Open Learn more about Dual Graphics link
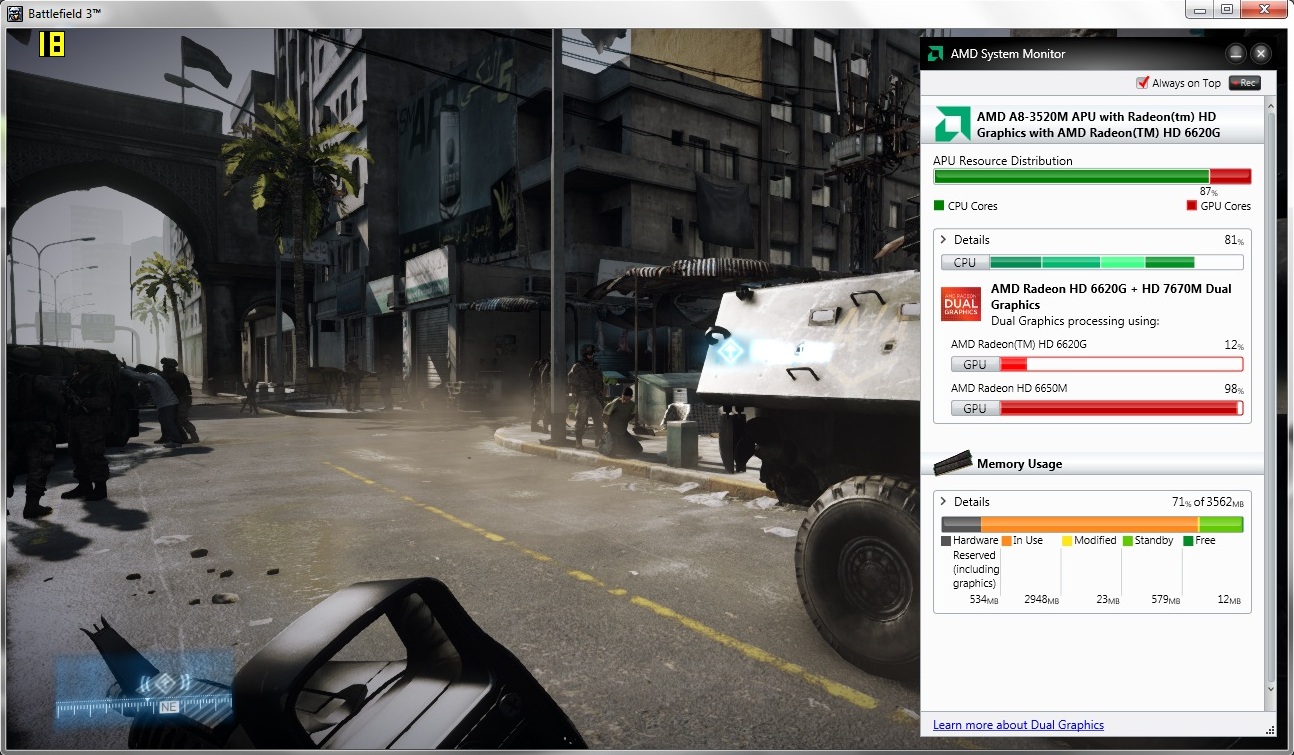 pos(1018,725)
